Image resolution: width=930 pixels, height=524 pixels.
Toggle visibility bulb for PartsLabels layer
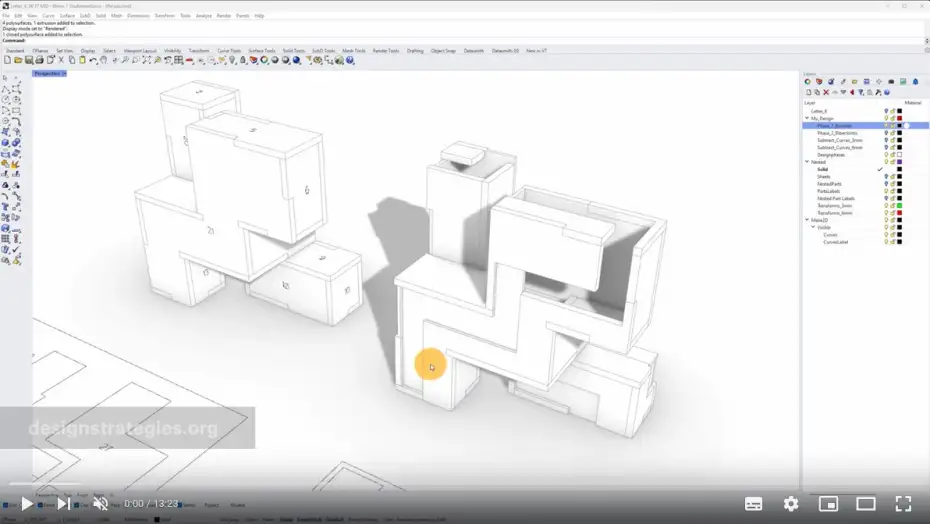(x=886, y=191)
